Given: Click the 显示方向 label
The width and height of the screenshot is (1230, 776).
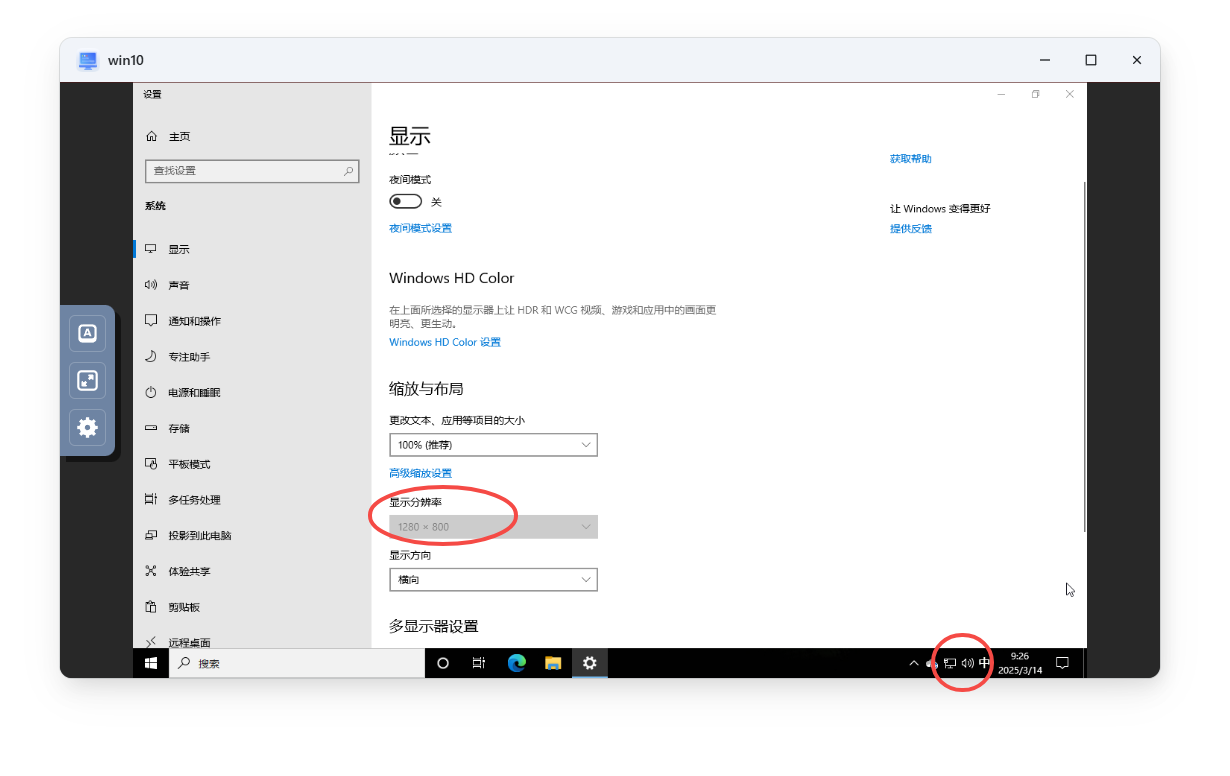Looking at the screenshot, I should pos(410,555).
